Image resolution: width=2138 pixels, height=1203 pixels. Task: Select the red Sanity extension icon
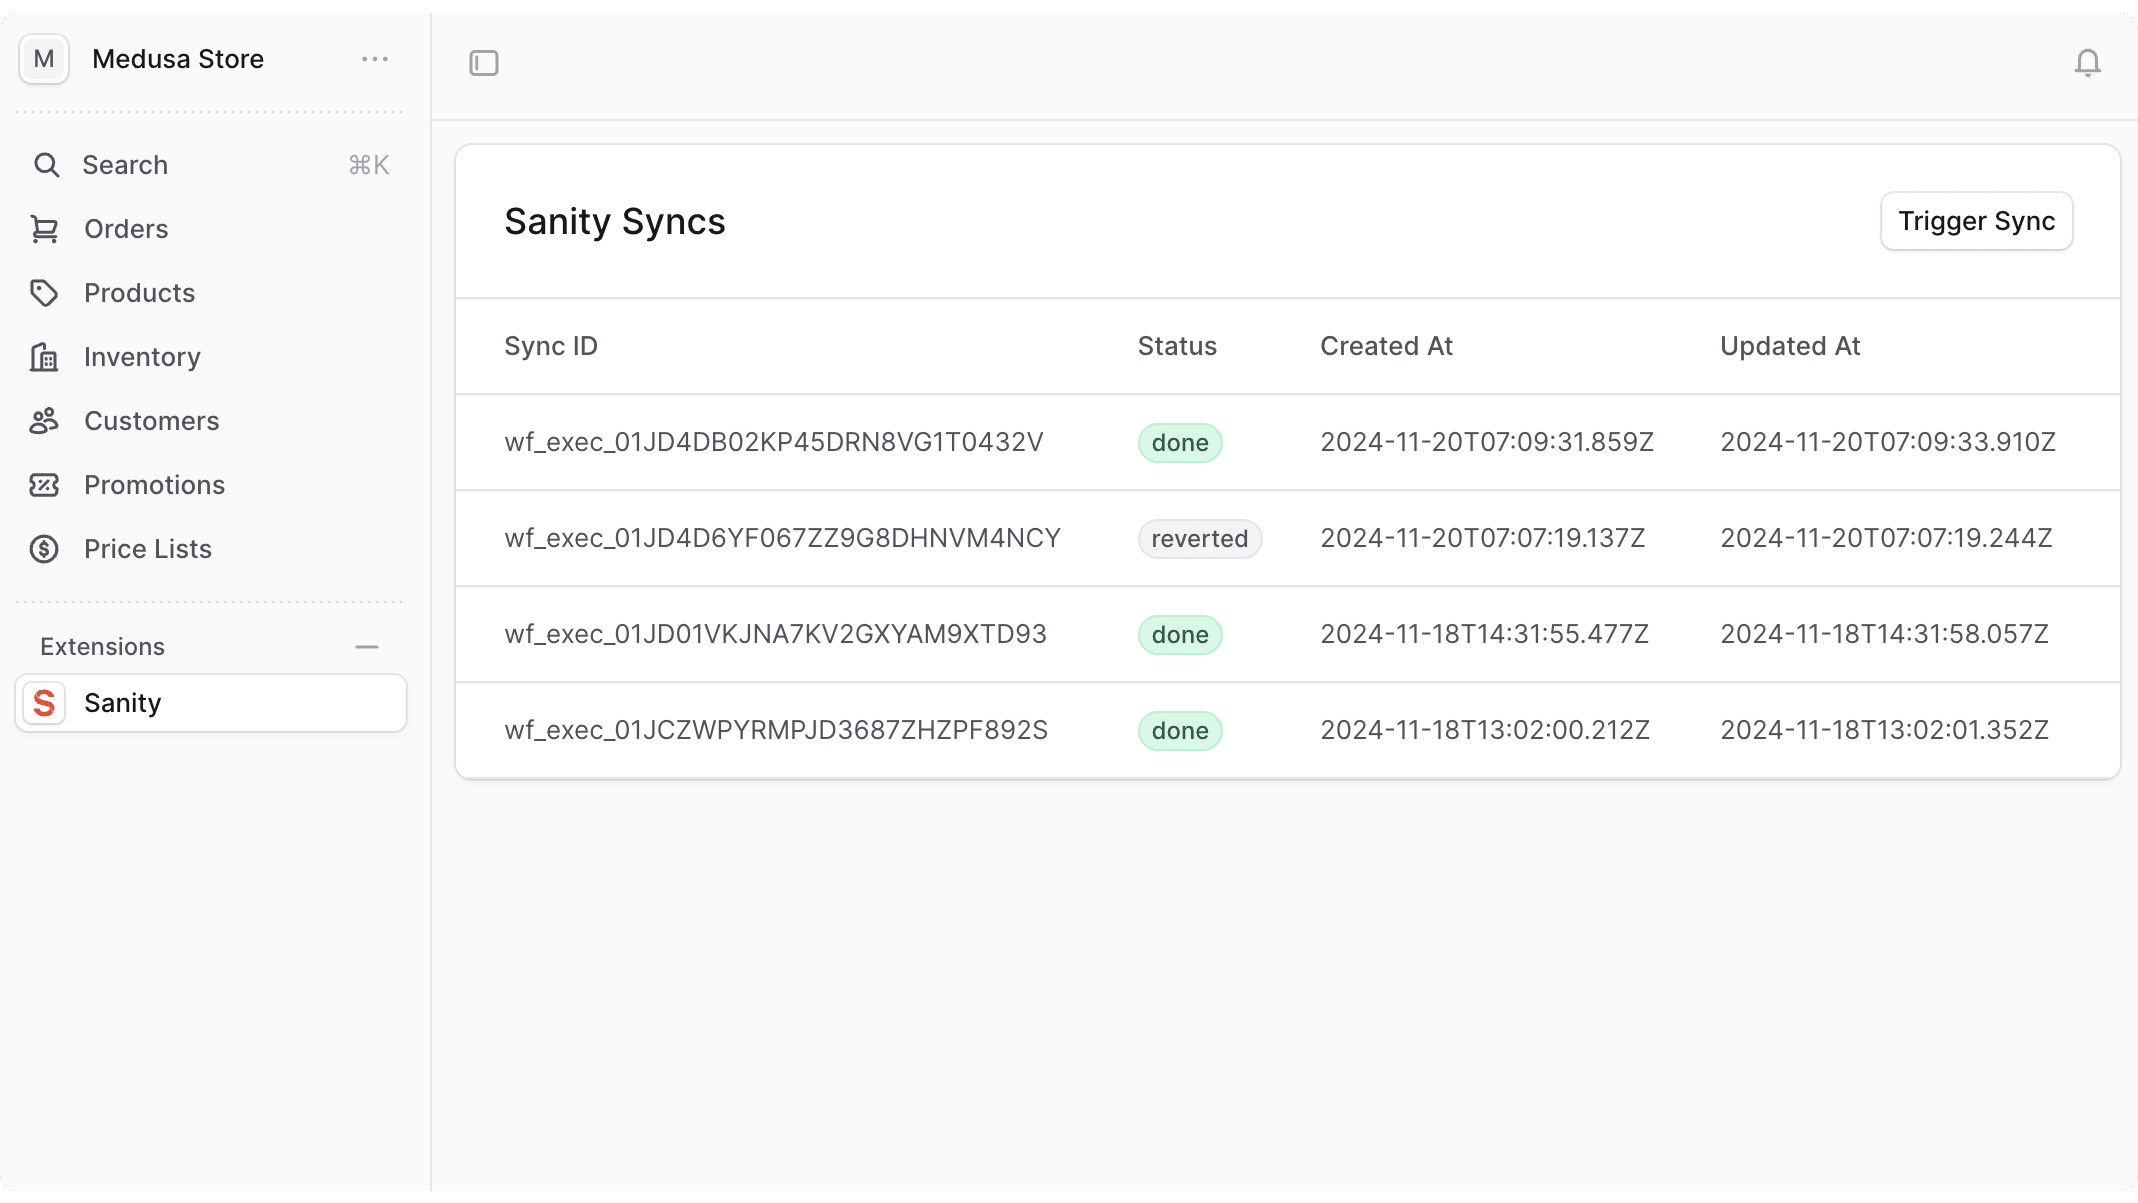[x=44, y=703]
